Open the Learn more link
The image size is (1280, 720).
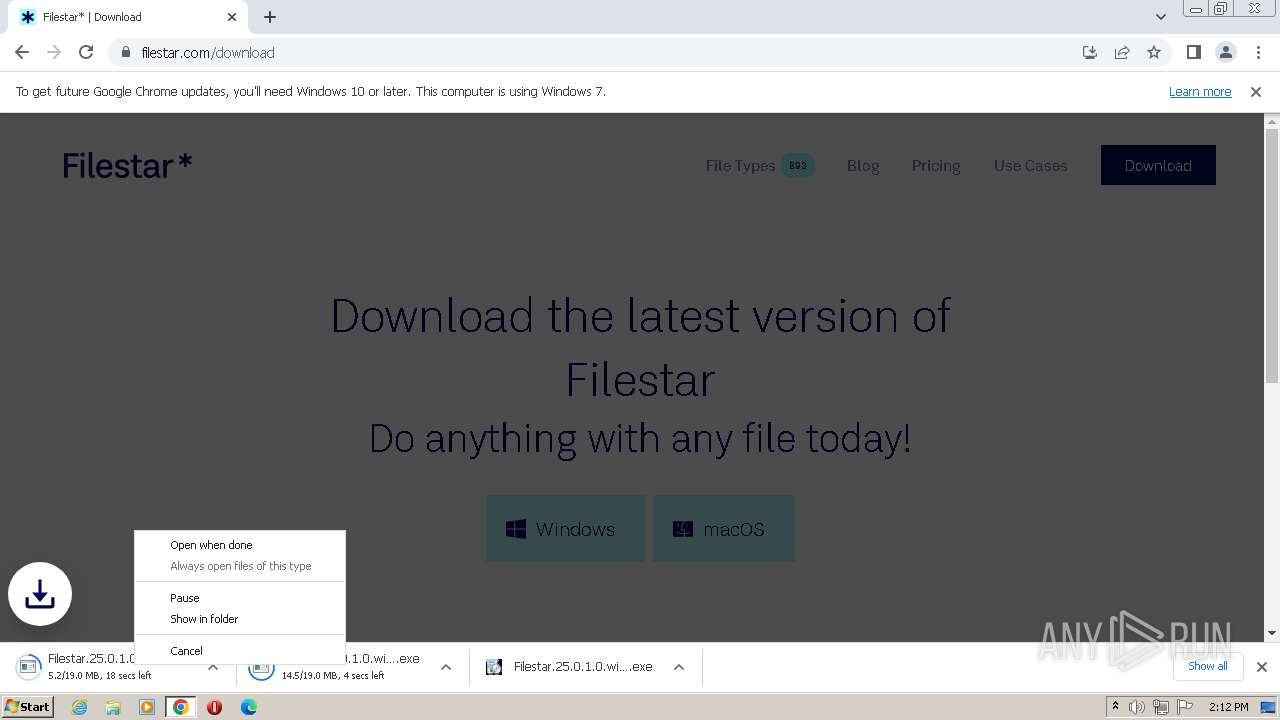pyautogui.click(x=1200, y=91)
